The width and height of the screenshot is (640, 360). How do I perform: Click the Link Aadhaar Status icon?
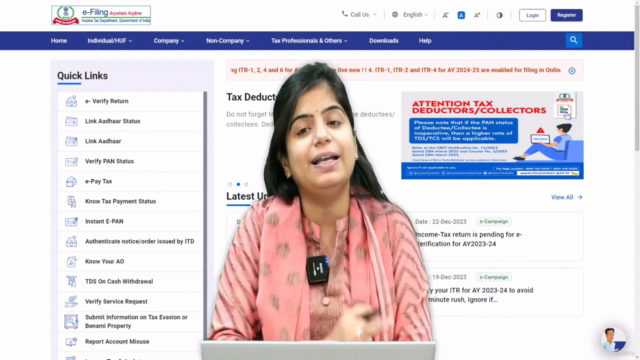[x=71, y=121]
